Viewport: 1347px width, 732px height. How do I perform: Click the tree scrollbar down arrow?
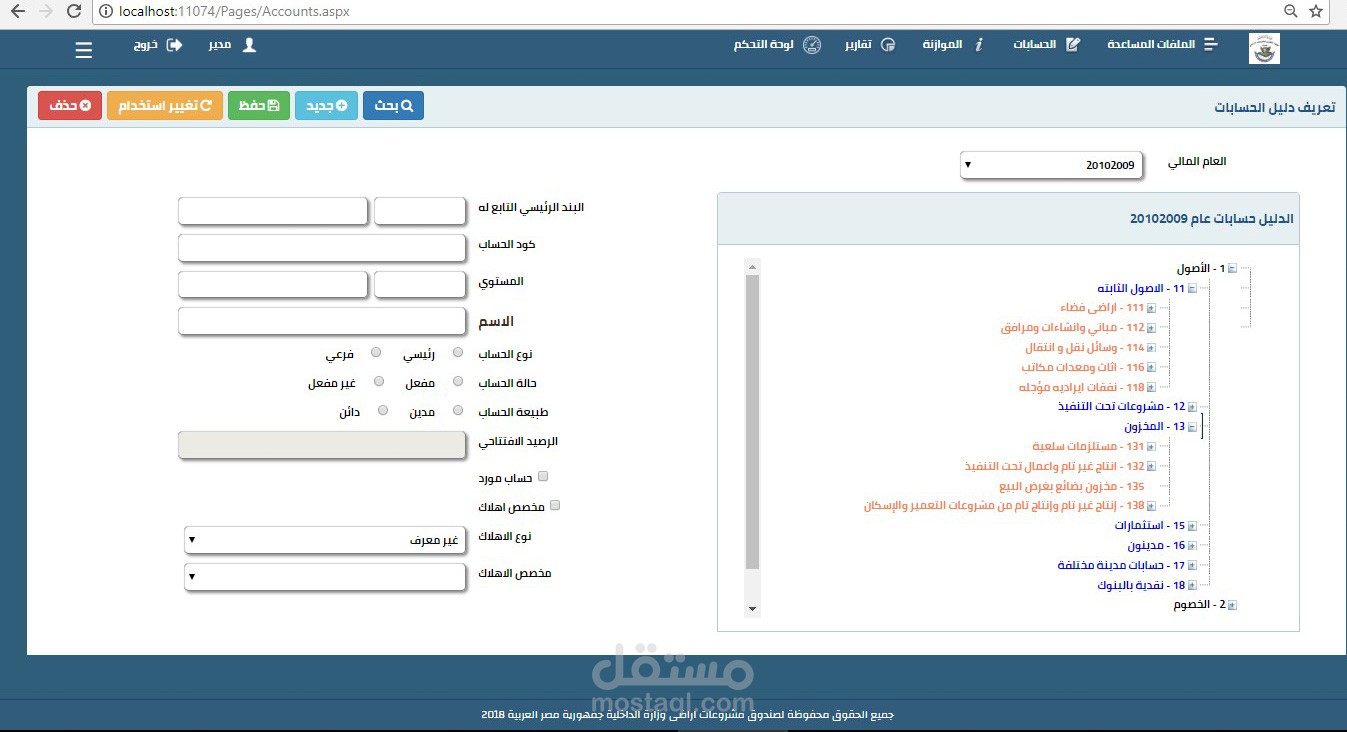tap(753, 608)
